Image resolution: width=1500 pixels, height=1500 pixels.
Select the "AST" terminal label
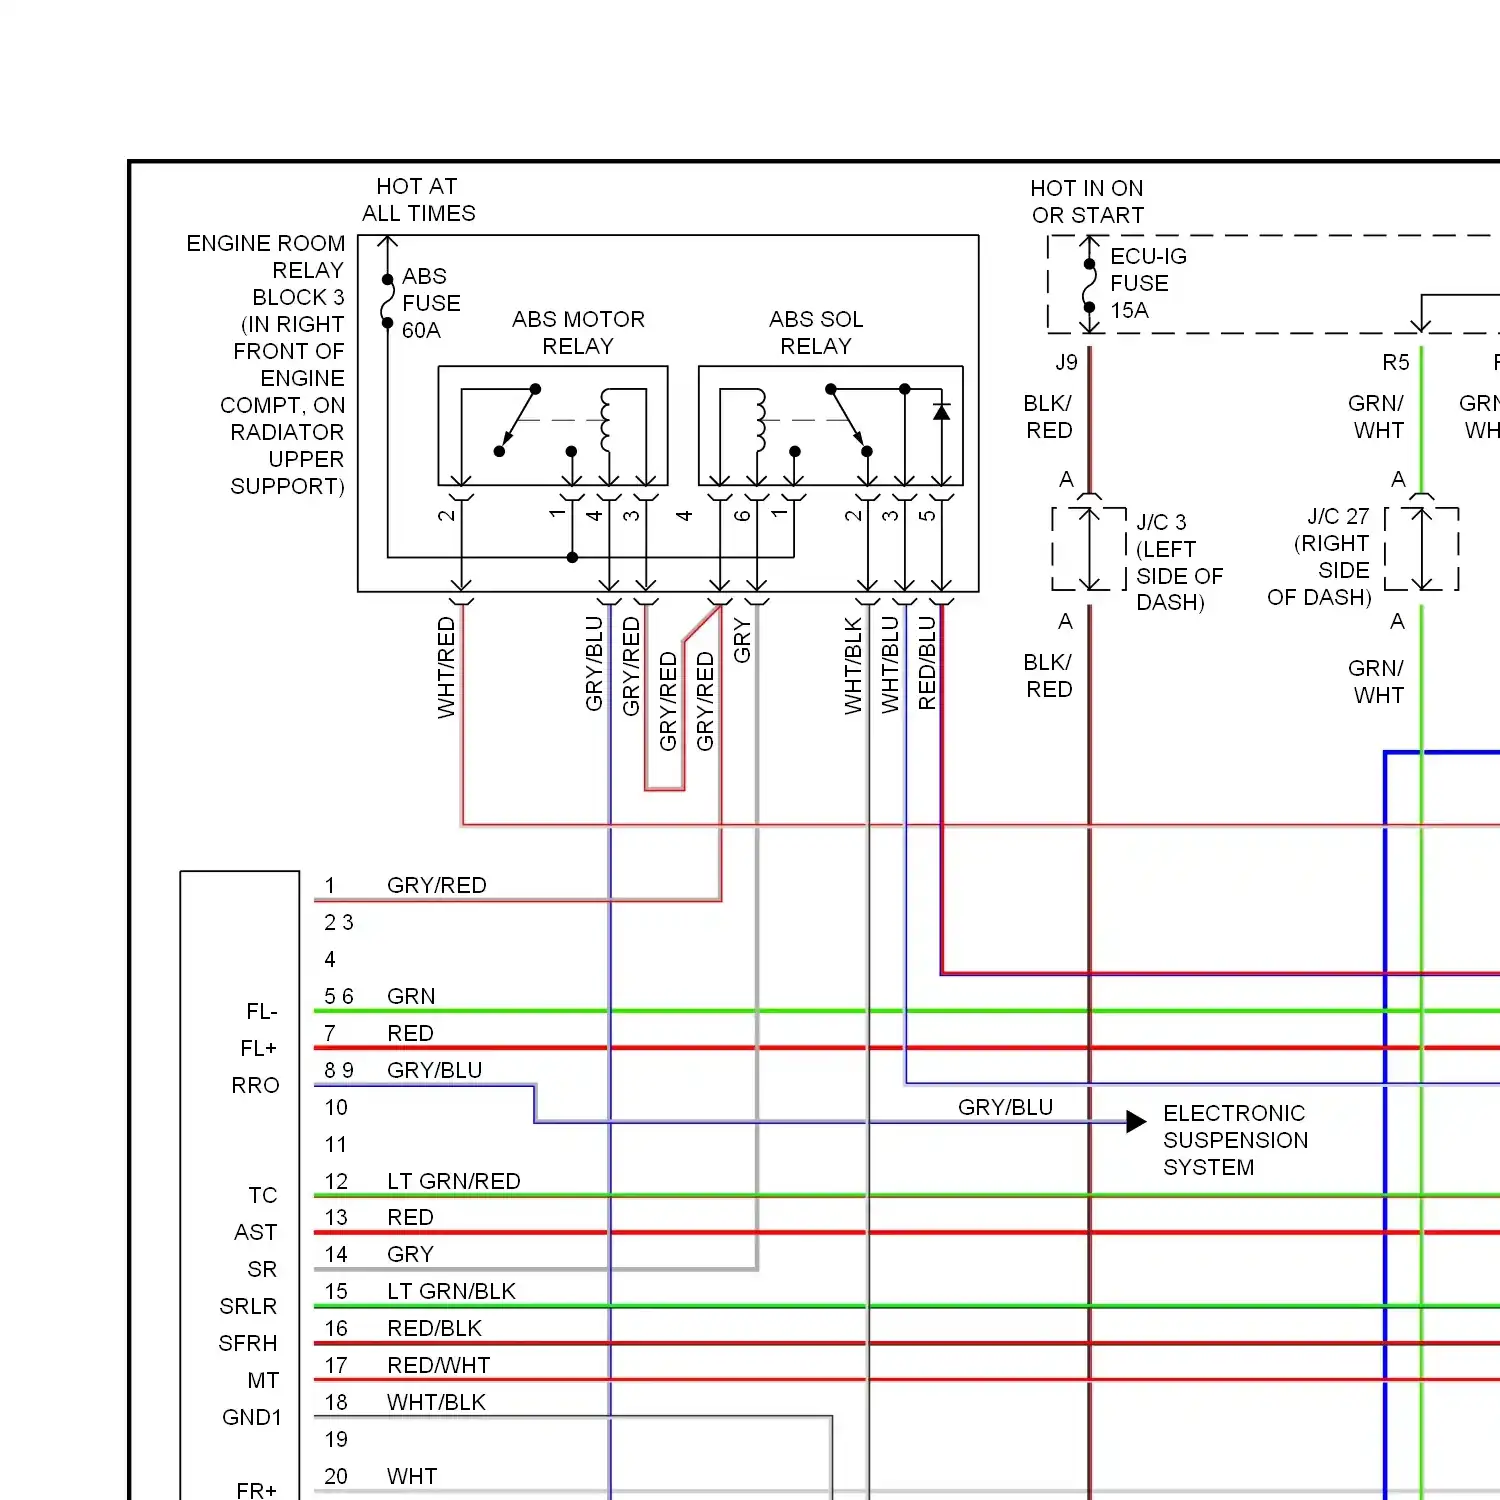click(255, 1232)
